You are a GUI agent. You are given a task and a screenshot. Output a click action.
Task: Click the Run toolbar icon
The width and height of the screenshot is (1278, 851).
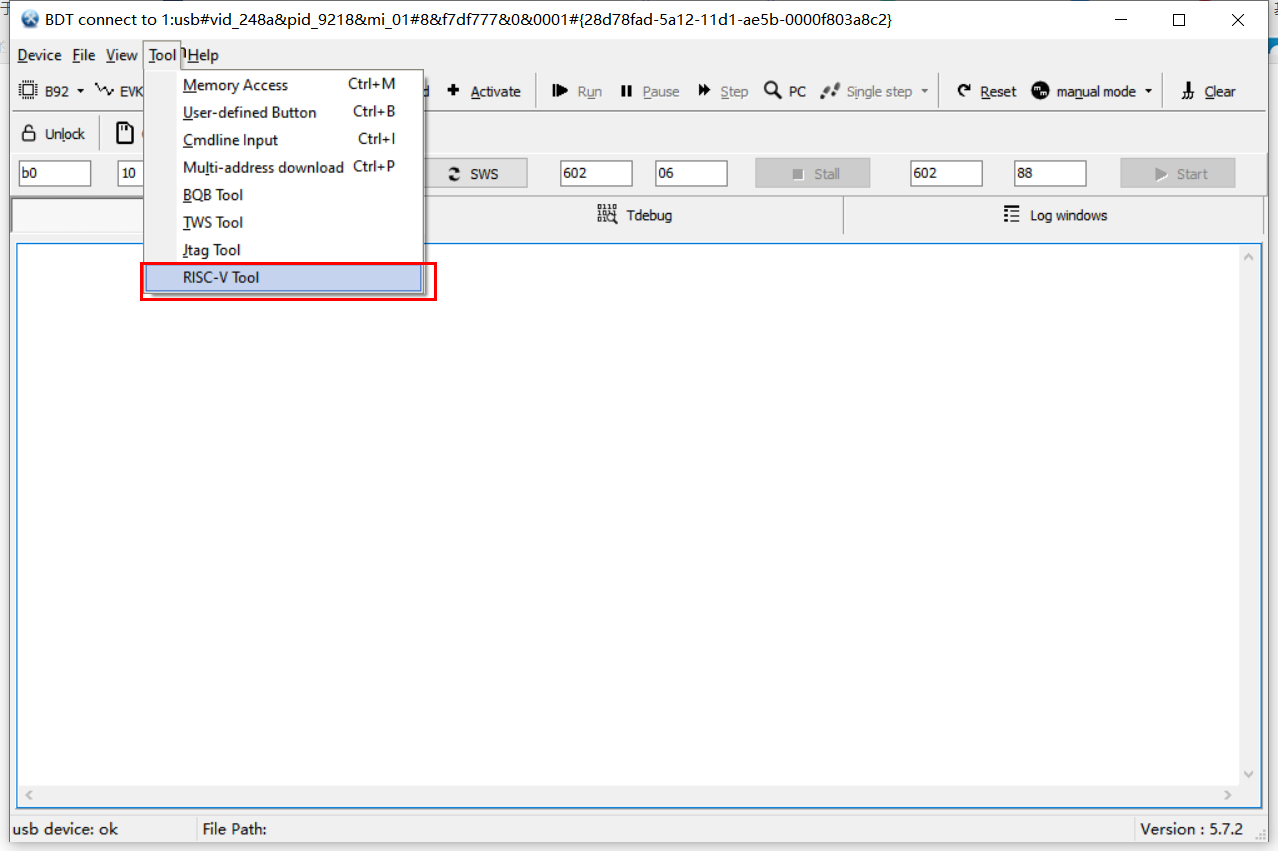pos(560,91)
